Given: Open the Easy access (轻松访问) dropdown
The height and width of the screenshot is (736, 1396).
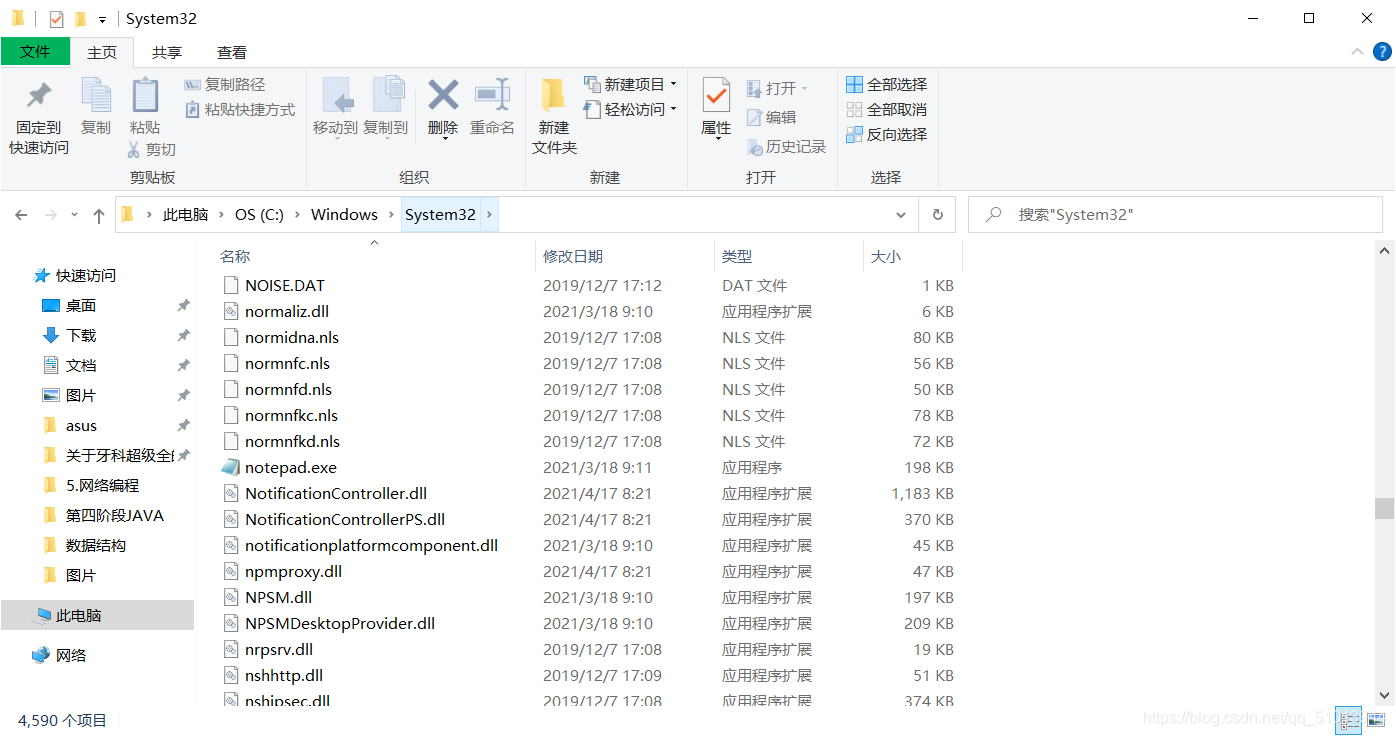Looking at the screenshot, I should pos(631,109).
